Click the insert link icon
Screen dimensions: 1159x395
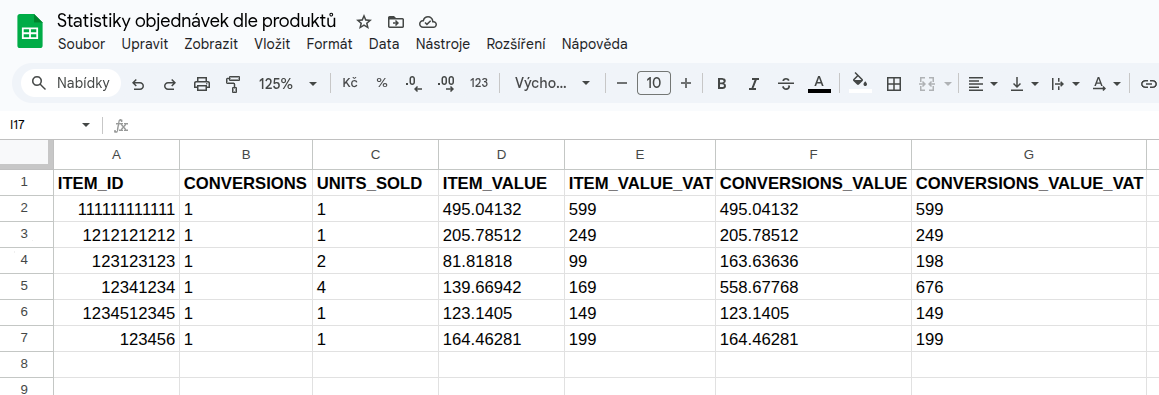click(1148, 84)
